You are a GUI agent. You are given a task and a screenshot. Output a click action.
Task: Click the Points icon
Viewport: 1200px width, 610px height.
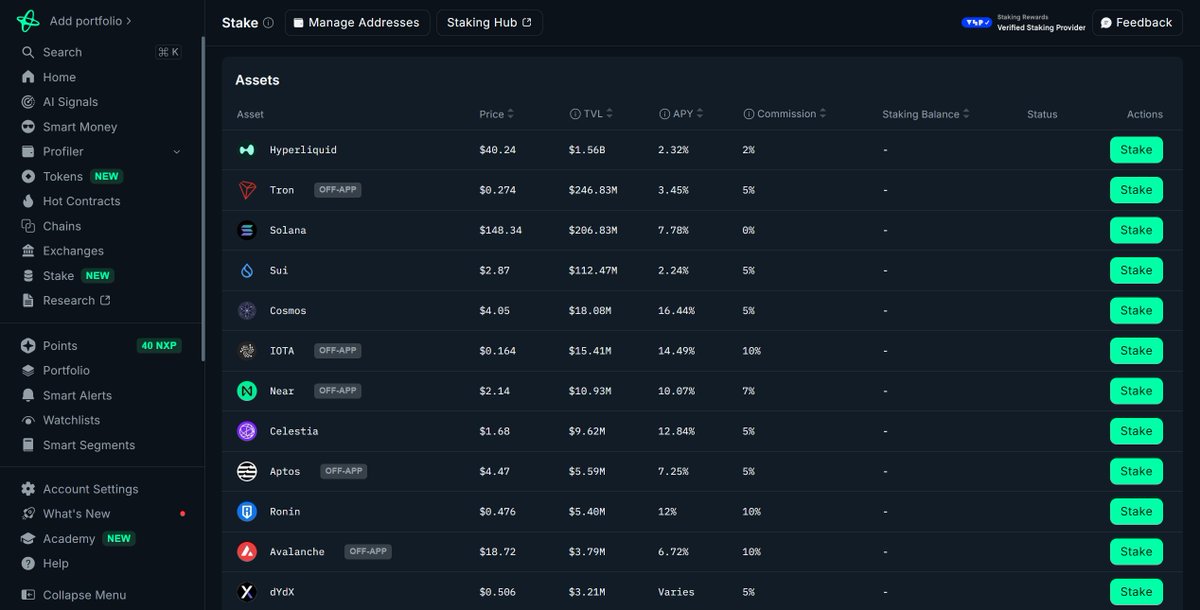(x=28, y=346)
